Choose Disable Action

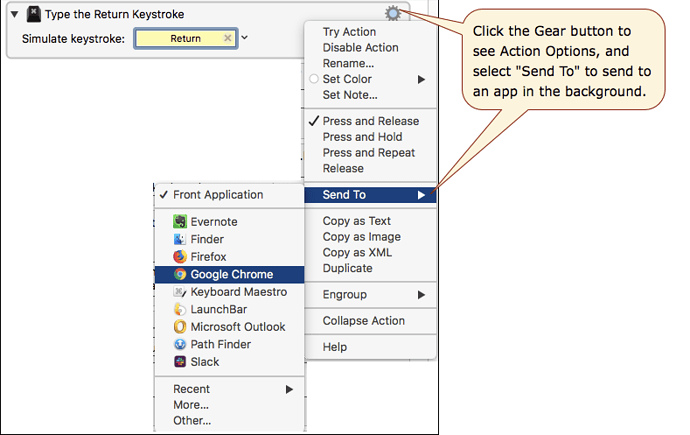pos(370,48)
